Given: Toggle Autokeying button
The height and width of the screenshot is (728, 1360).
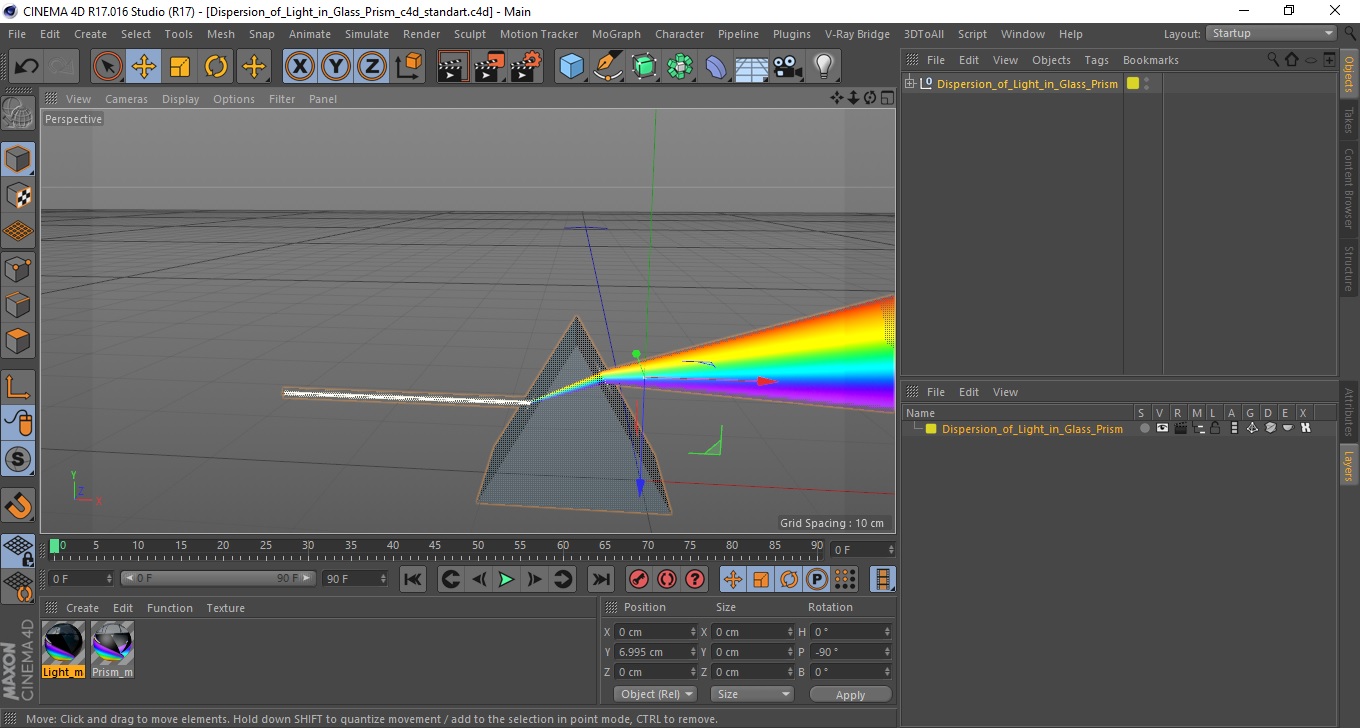Looking at the screenshot, I should 667,579.
